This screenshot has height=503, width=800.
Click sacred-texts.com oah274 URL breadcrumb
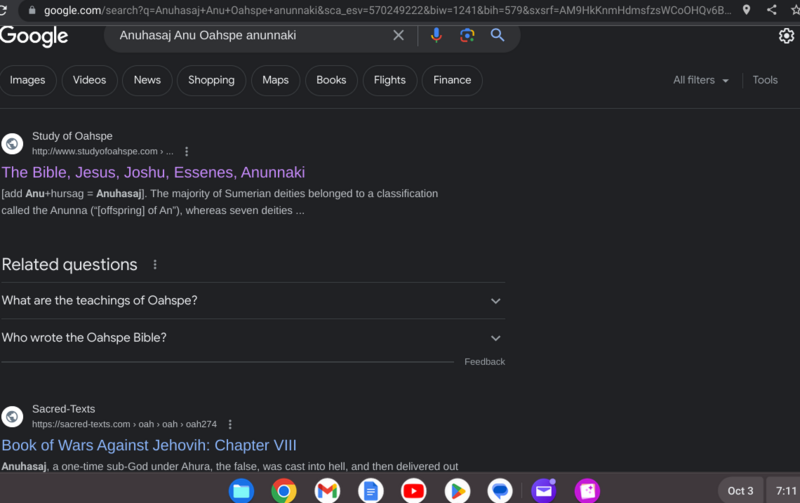(x=124, y=424)
